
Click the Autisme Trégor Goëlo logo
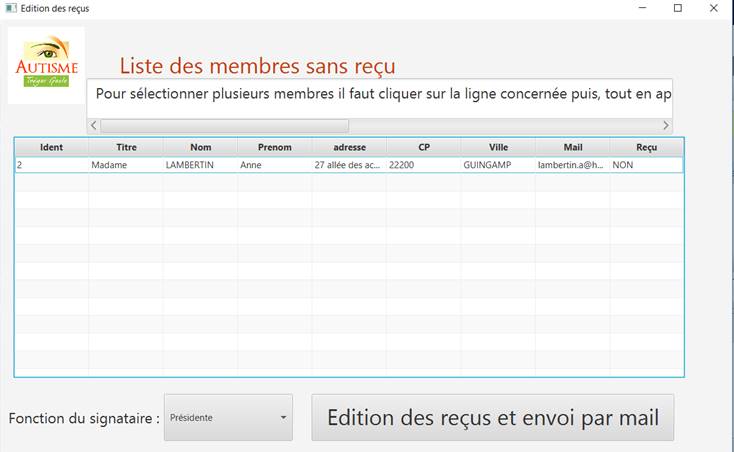tap(46, 66)
